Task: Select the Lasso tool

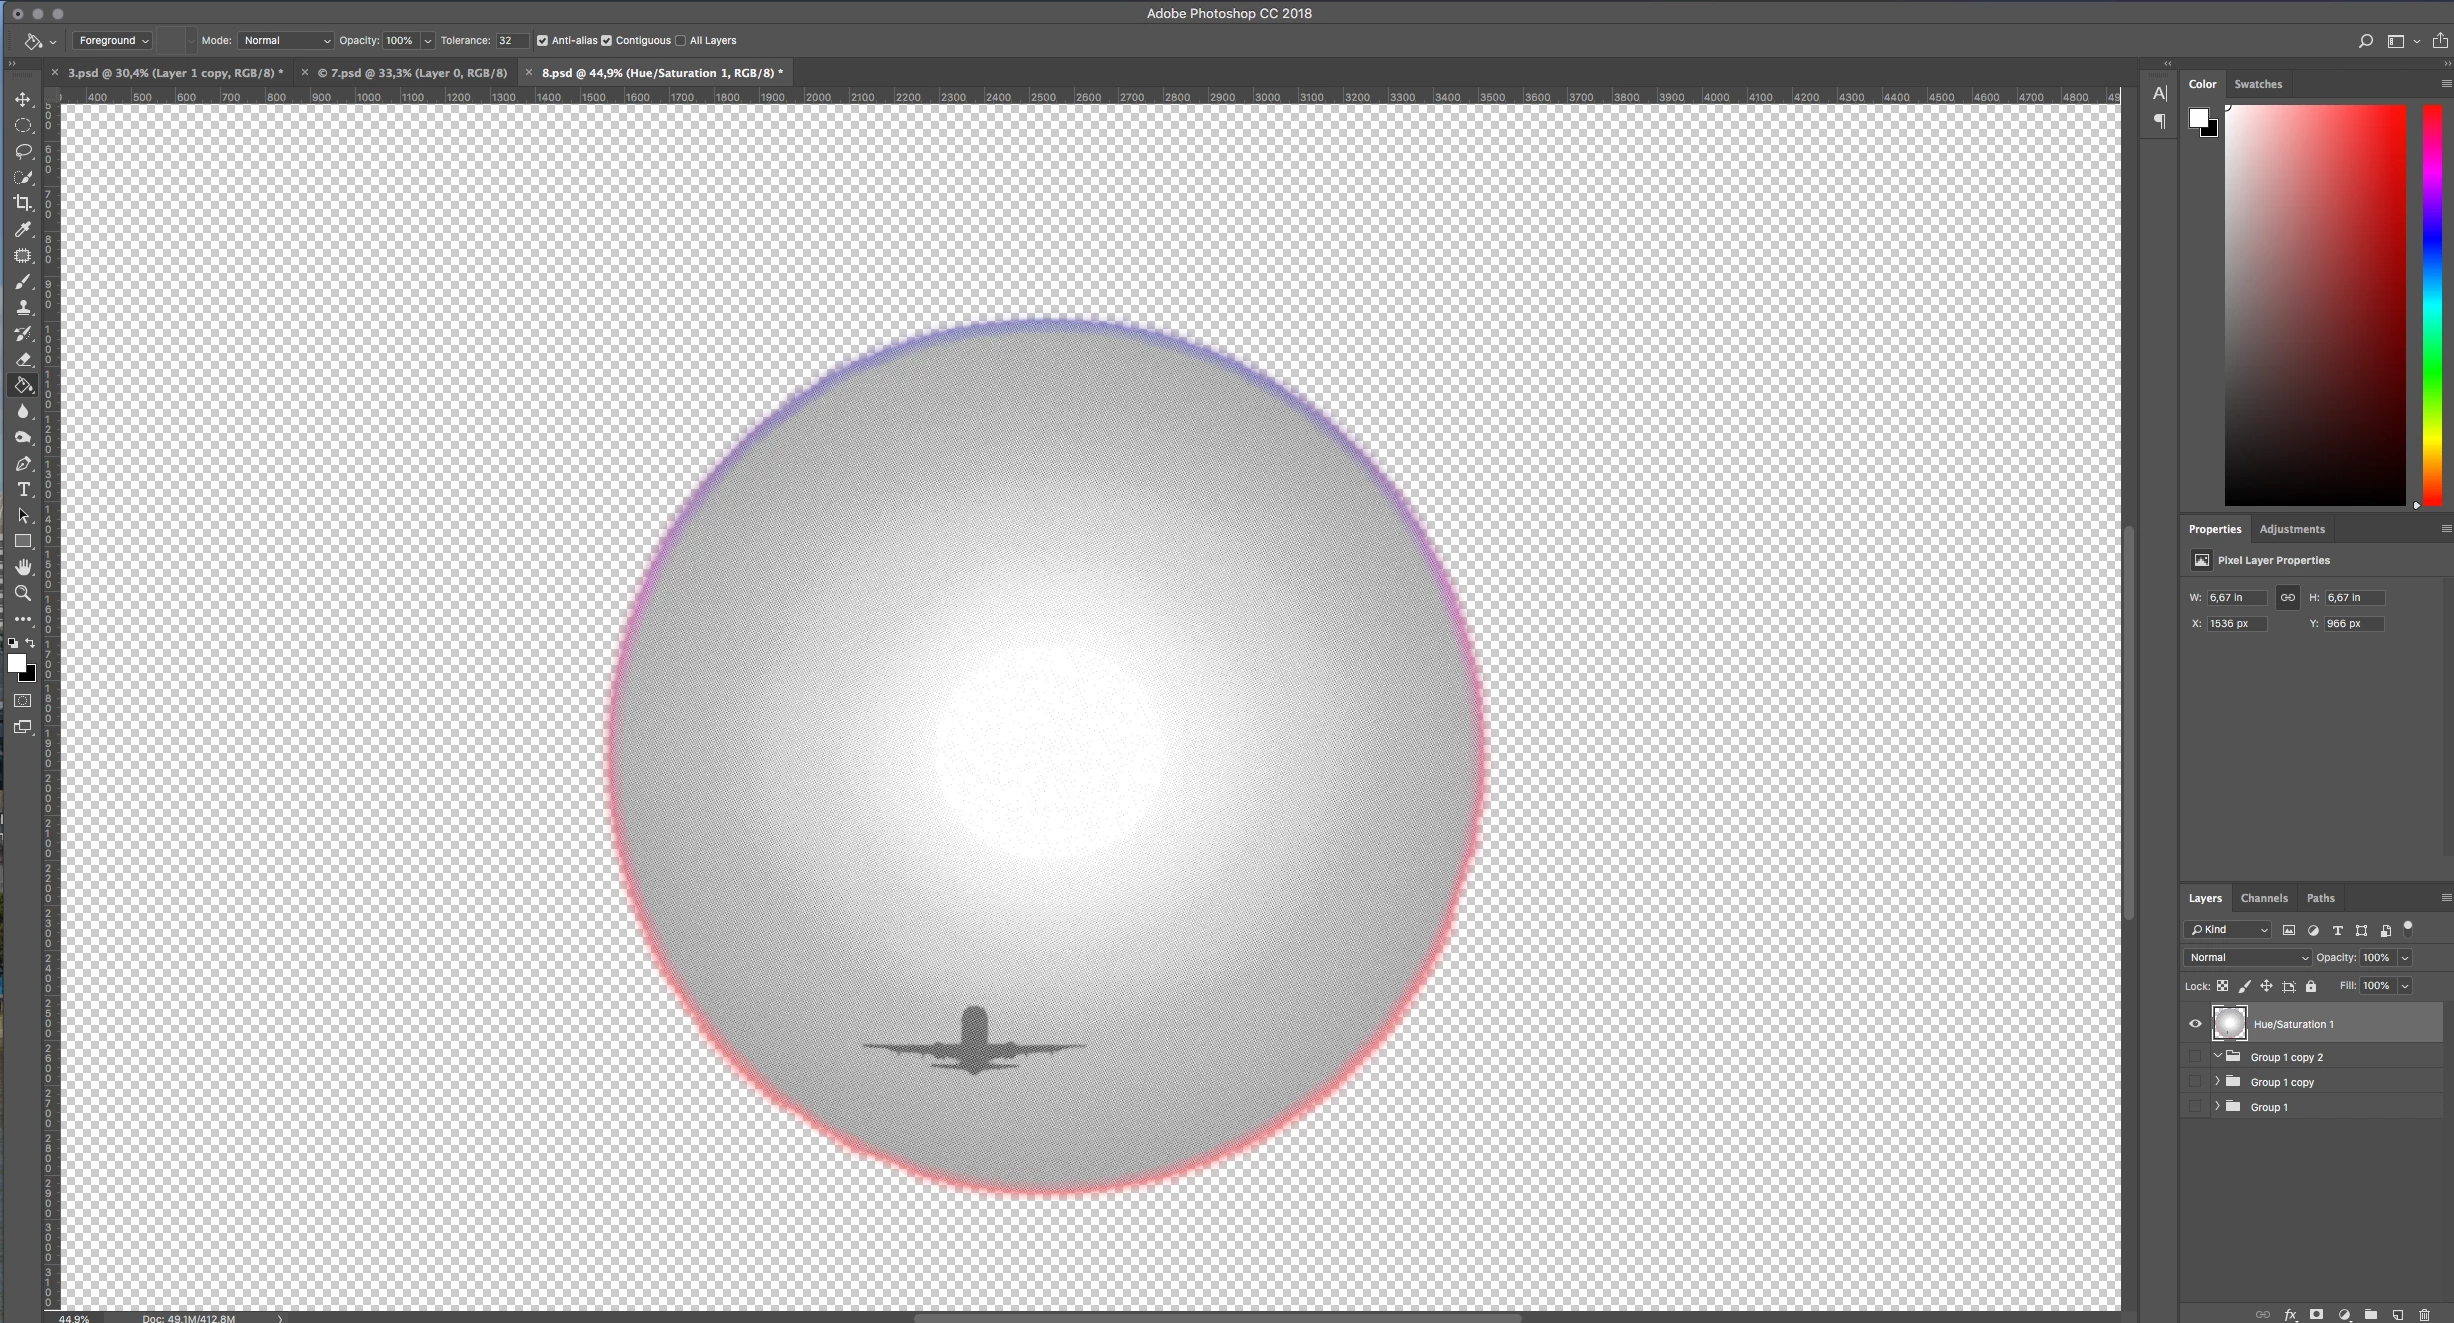Action: click(23, 151)
